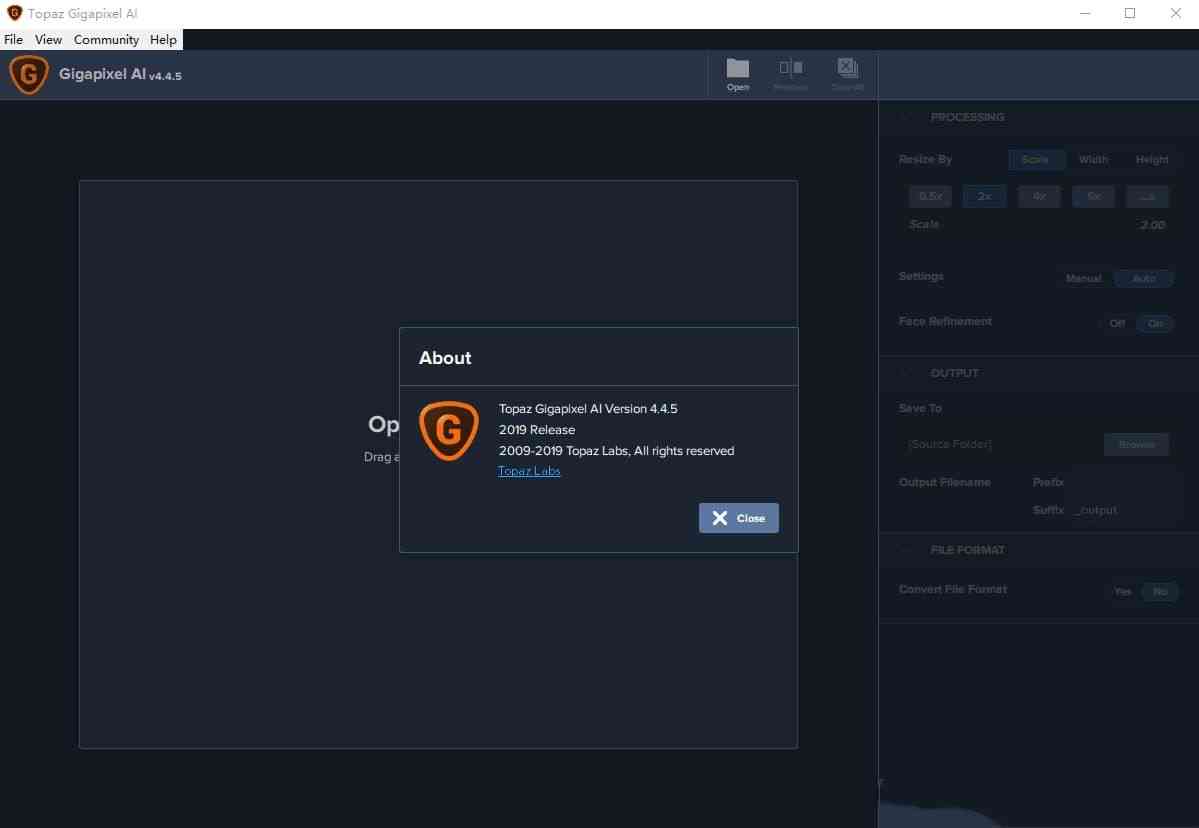This screenshot has height=828, width=1199.
Task: Select Resize By Width option
Action: point(1093,160)
